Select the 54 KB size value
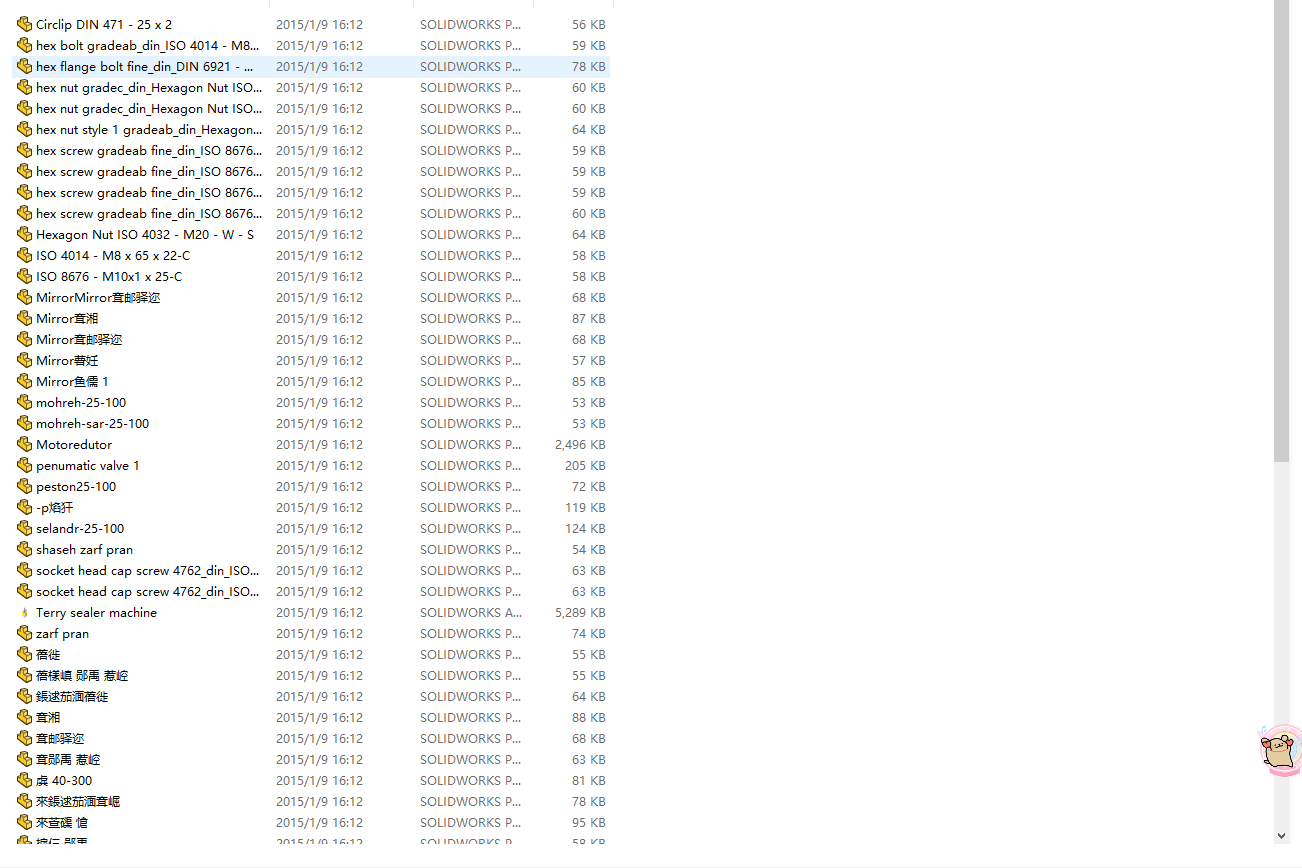The width and height of the screenshot is (1302, 868). pos(589,549)
